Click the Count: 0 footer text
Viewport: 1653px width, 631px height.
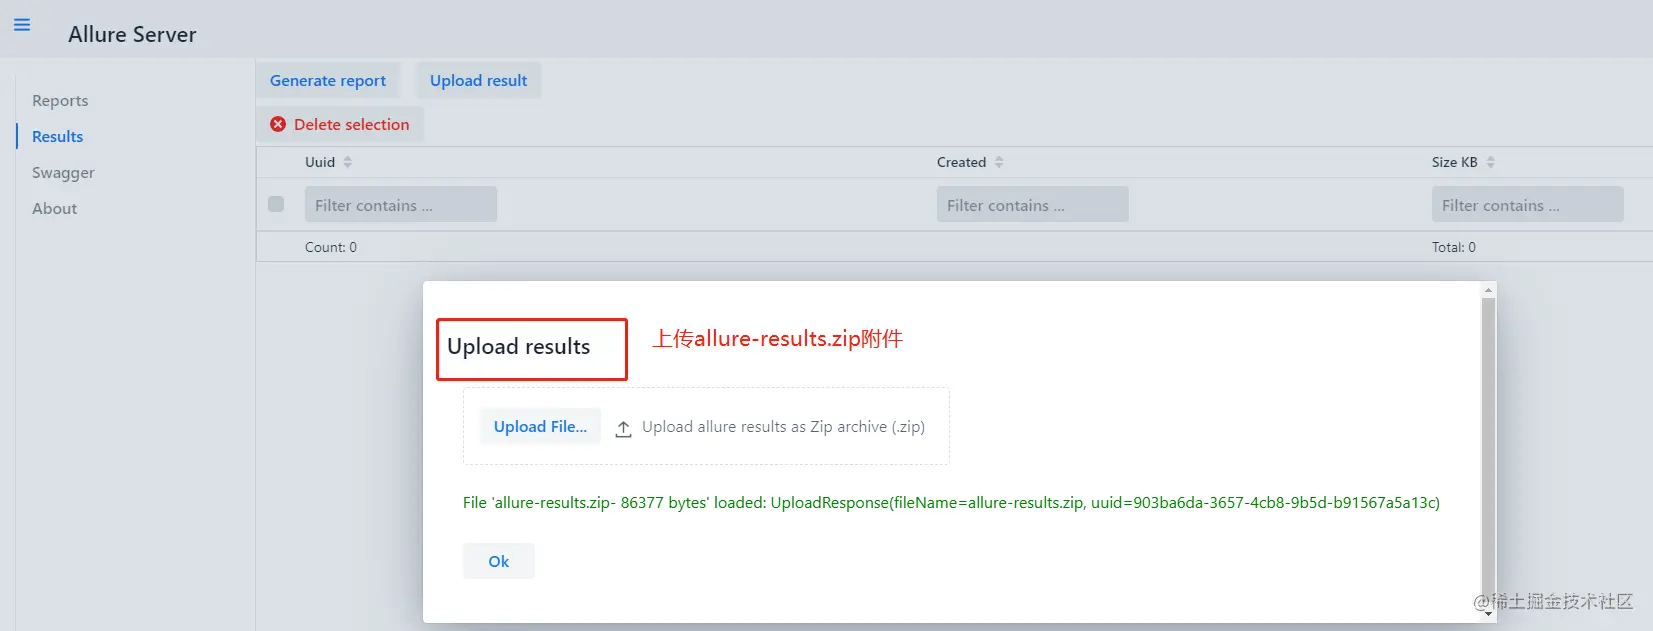331,247
